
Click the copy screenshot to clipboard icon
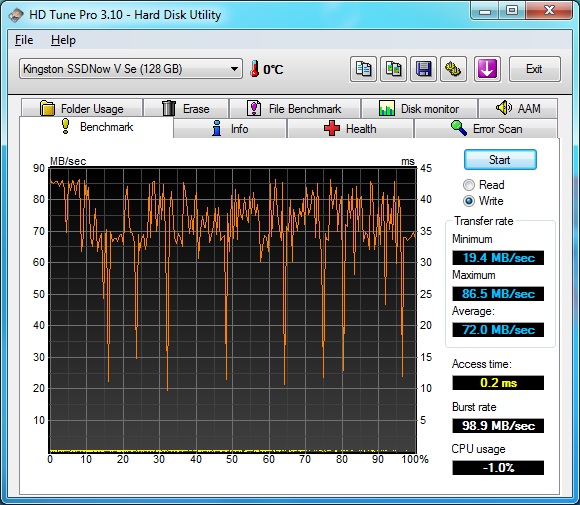click(393, 69)
